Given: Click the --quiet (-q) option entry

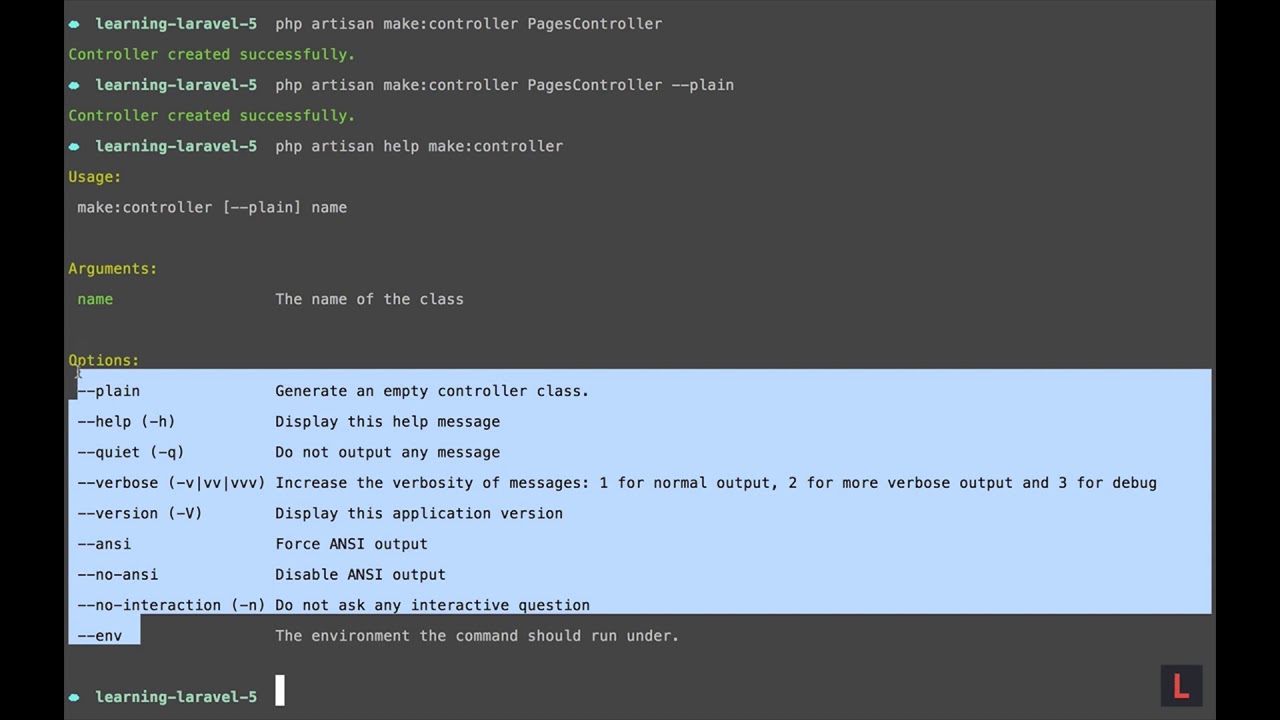Looking at the screenshot, I should point(131,452).
